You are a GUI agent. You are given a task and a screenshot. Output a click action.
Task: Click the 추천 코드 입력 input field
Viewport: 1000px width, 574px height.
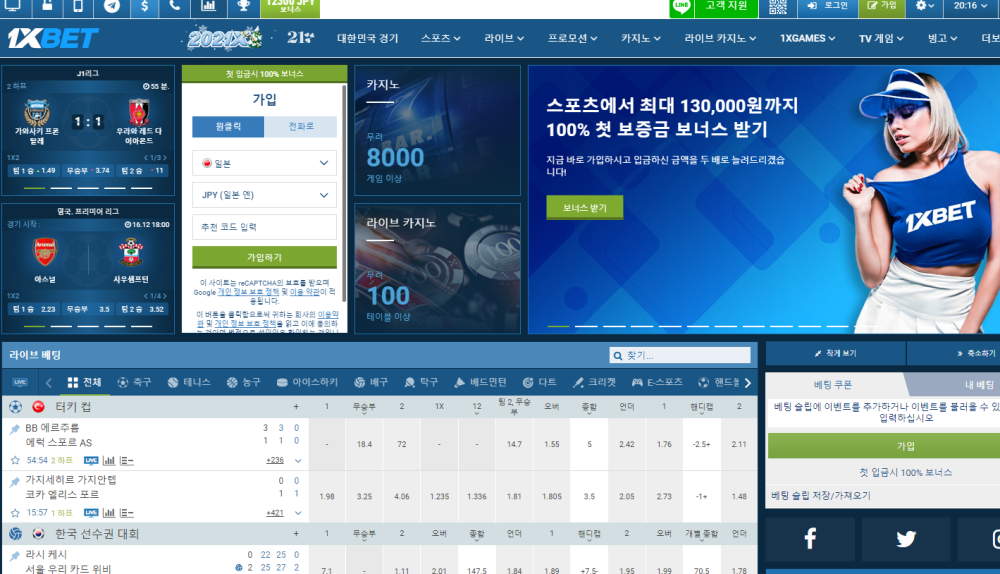[x=265, y=227]
